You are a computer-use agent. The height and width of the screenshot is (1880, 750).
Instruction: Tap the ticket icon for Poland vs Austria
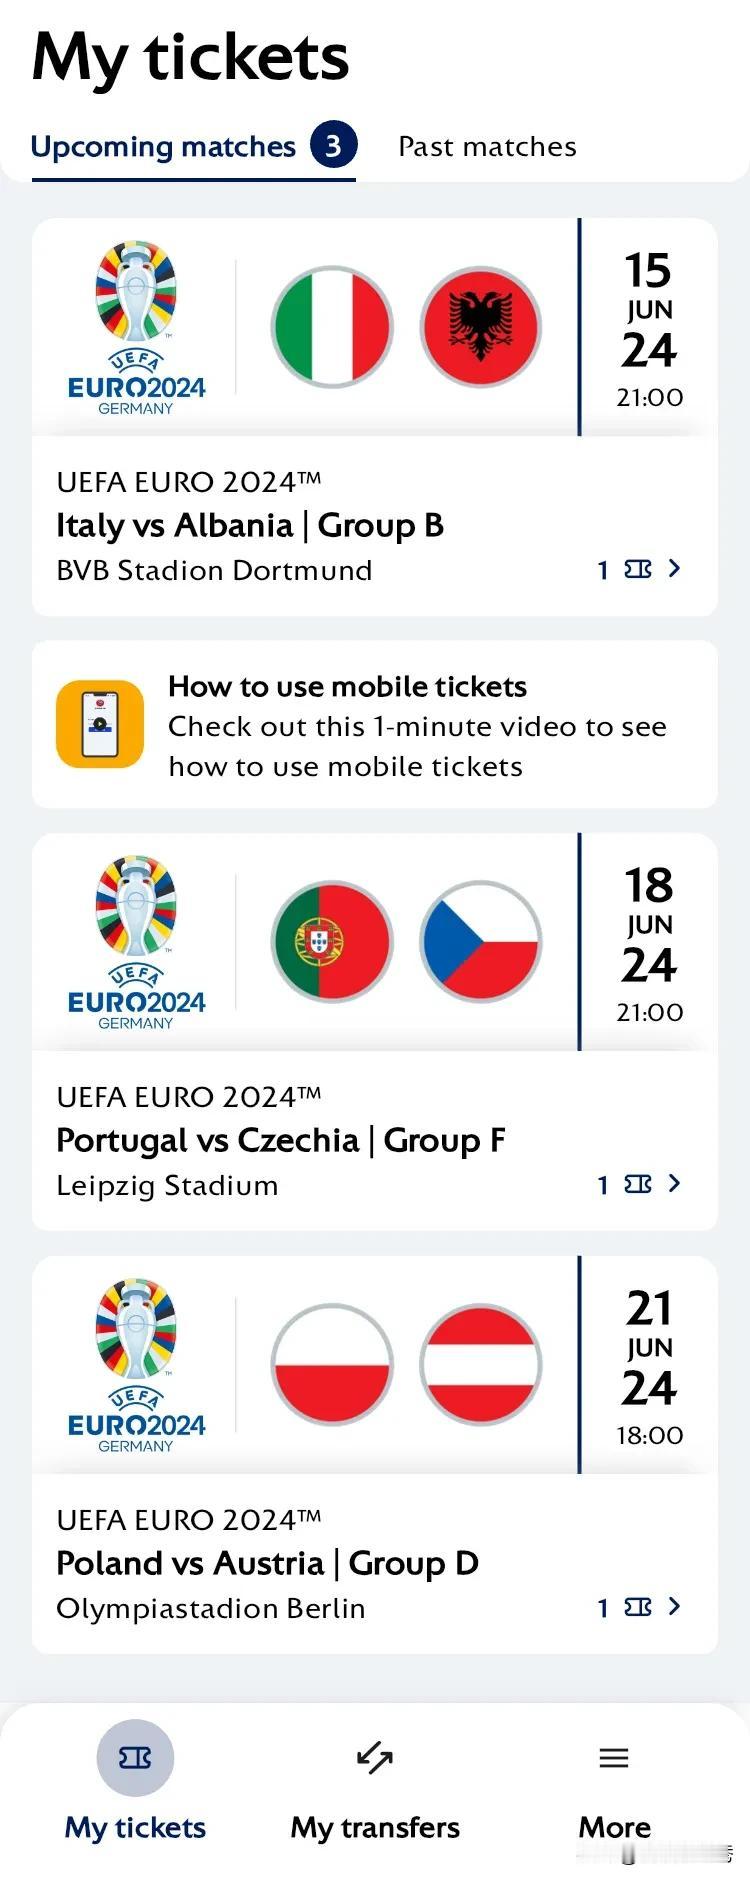coord(638,1607)
